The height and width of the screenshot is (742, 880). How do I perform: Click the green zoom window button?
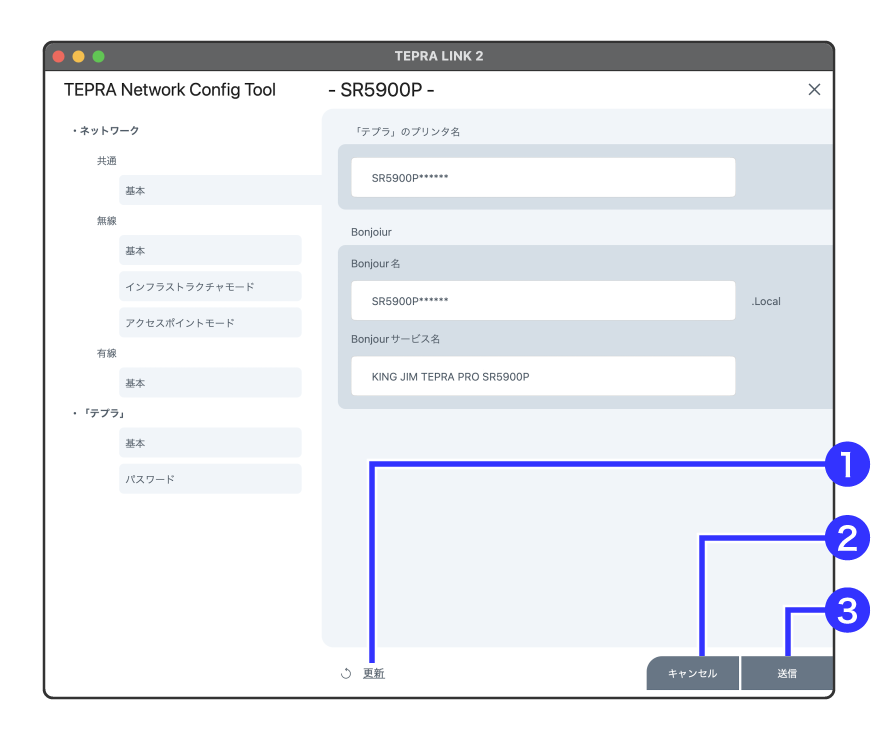[98, 56]
